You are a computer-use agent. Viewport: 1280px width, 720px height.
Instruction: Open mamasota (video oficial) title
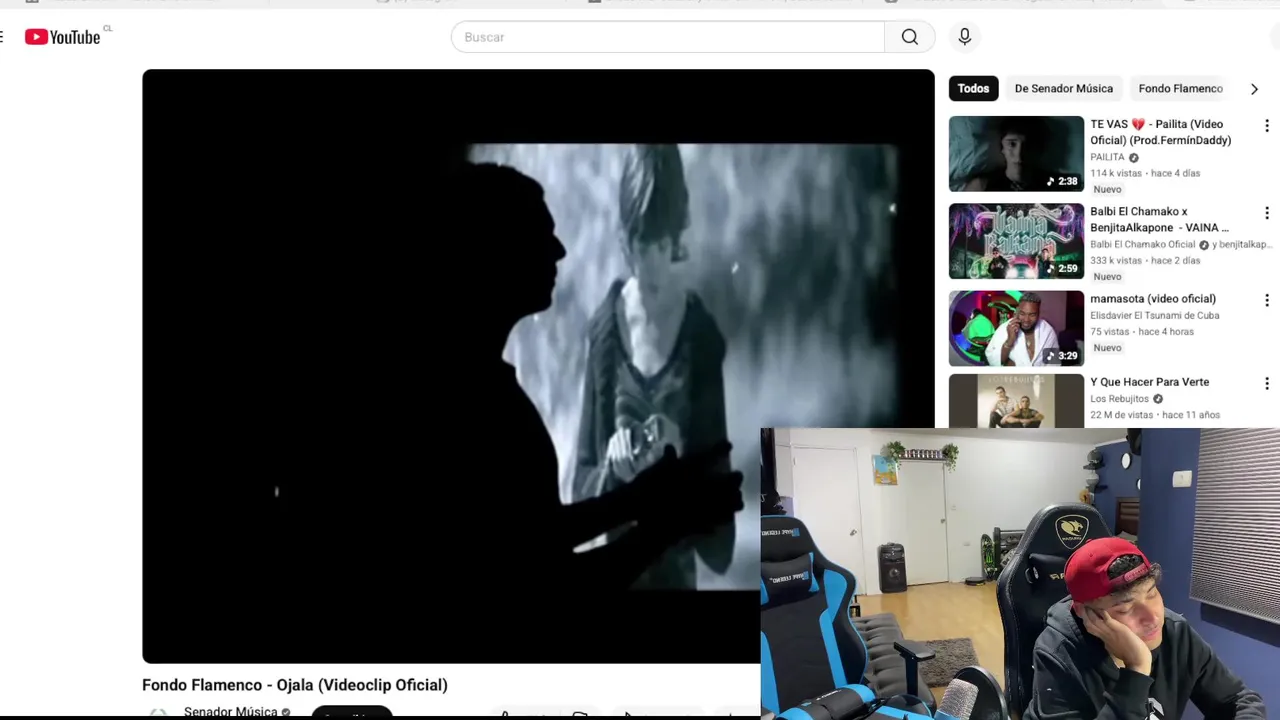click(x=1153, y=298)
